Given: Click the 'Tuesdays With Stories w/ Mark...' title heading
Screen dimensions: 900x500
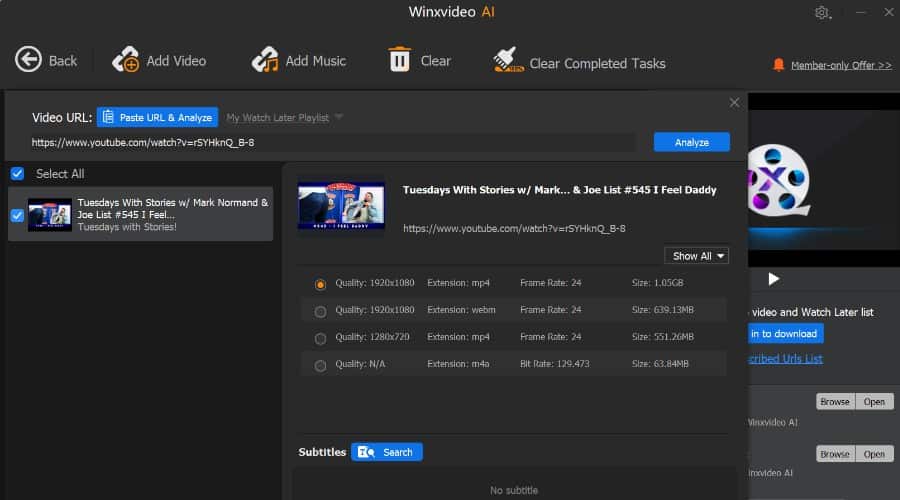Looking at the screenshot, I should [x=560, y=190].
